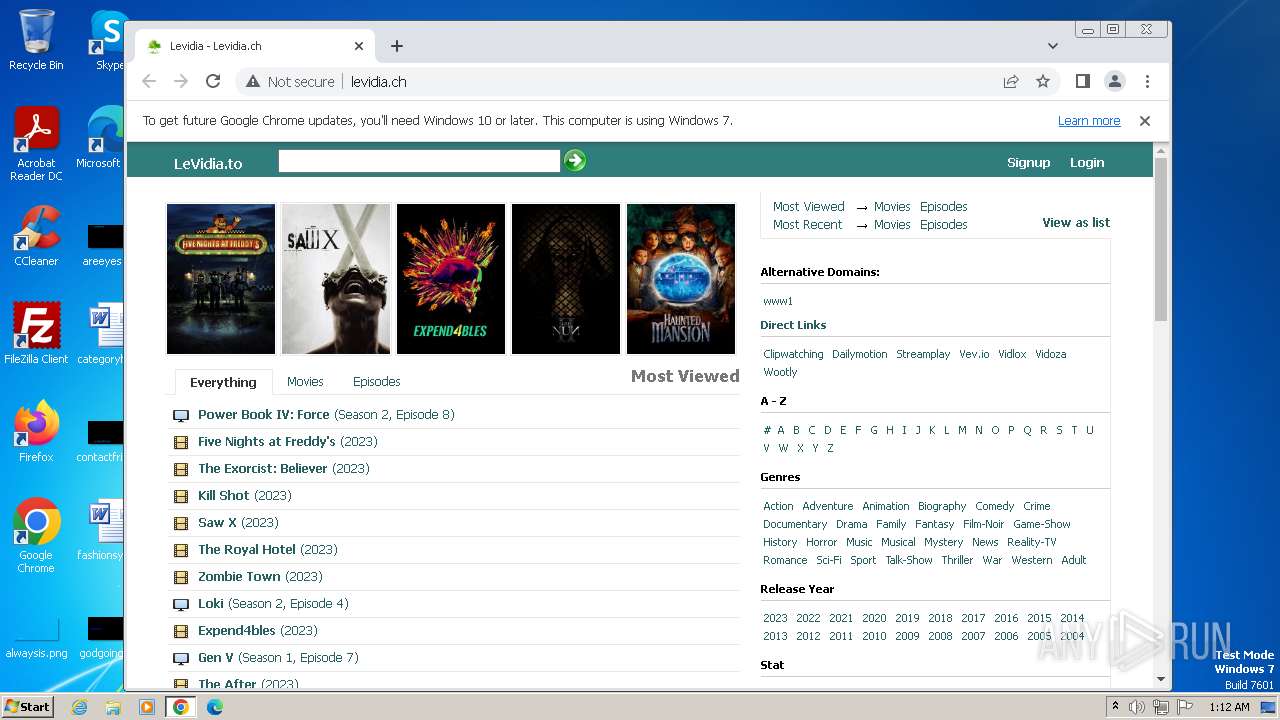Open Gen V Season 1 Episode 7
This screenshot has width=1280, height=720.
pos(278,658)
